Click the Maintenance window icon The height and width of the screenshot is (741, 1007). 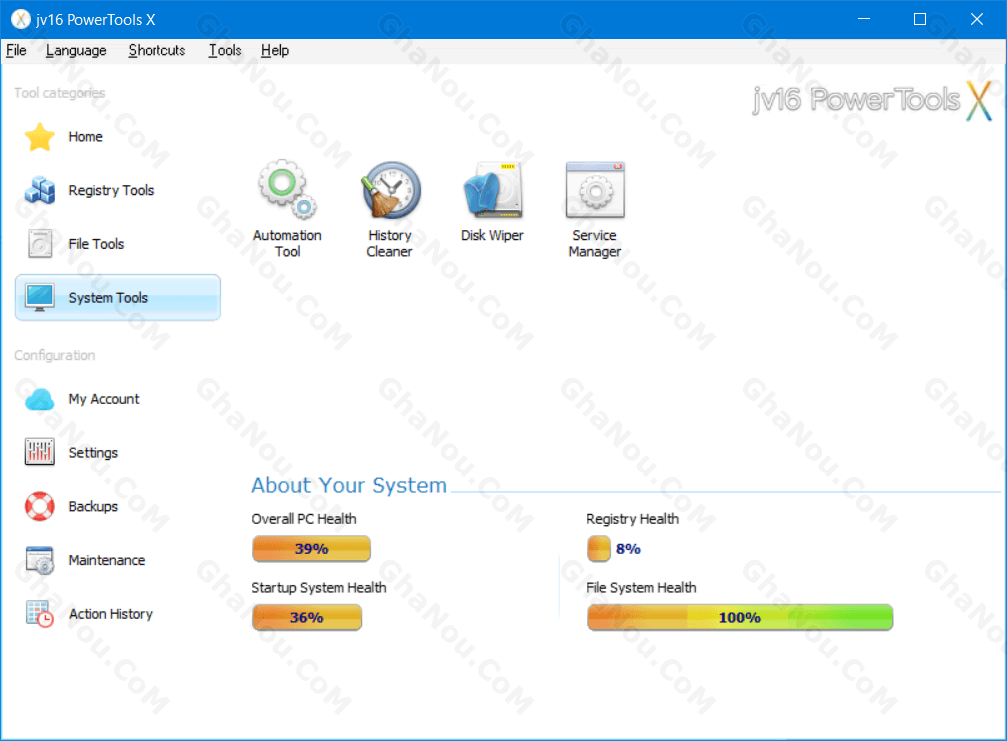40,560
